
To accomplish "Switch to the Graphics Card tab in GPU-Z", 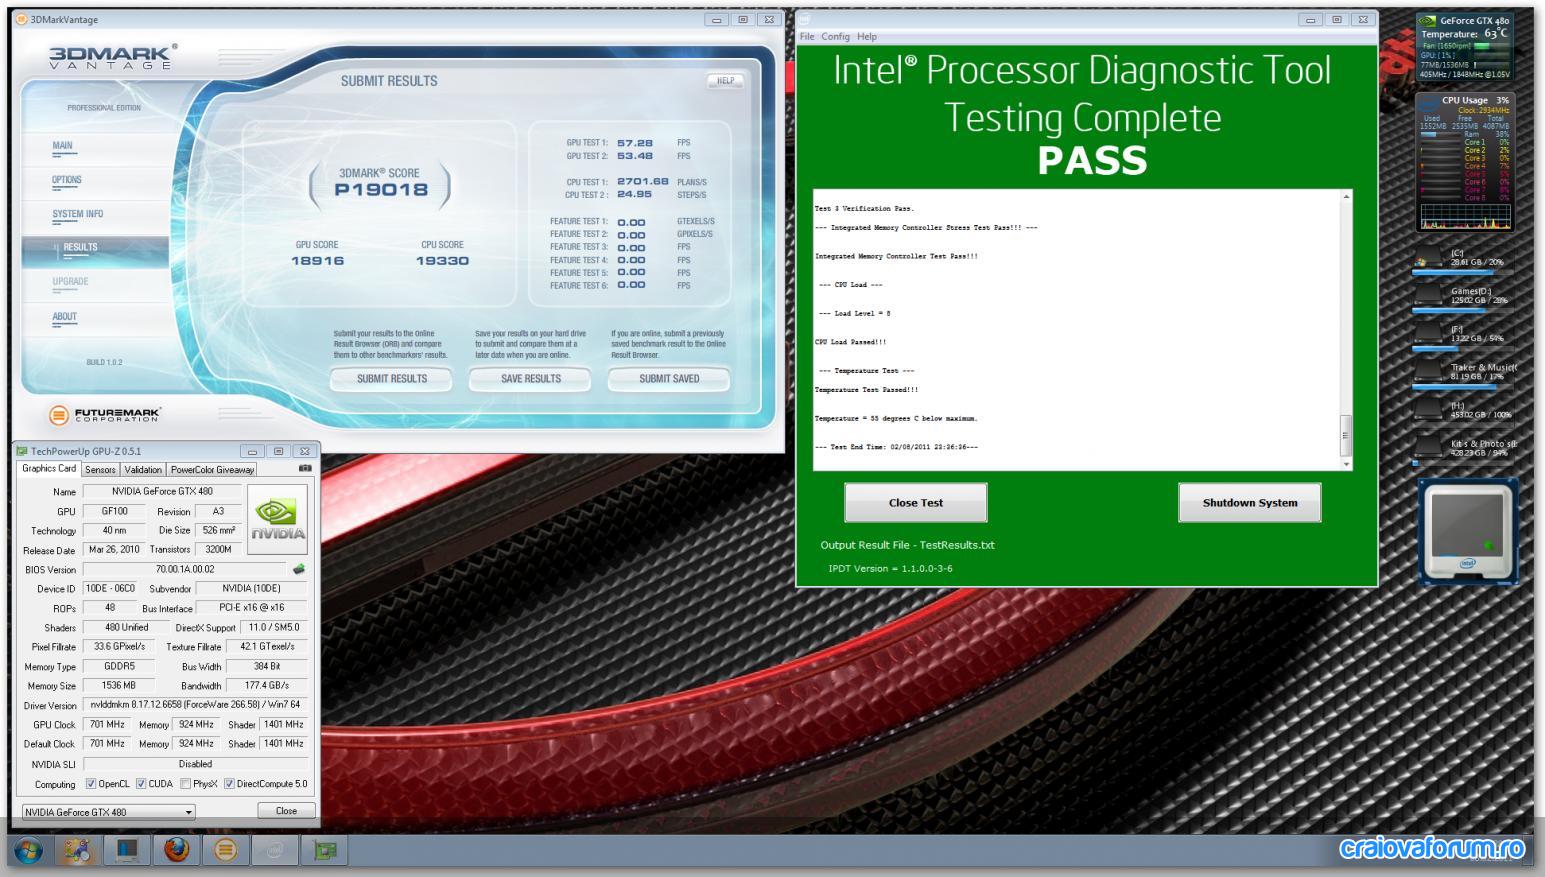I will [x=49, y=468].
